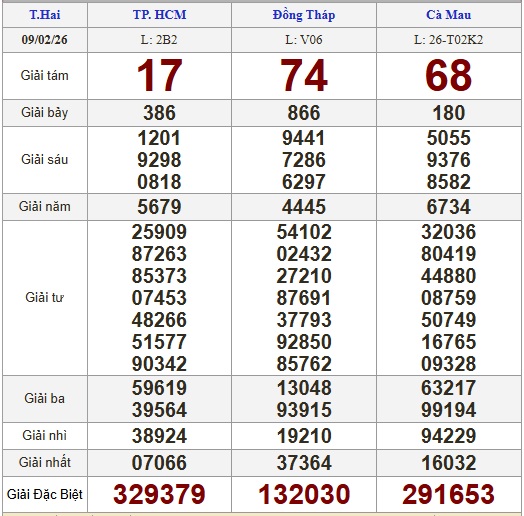Click Giải nhất number 07066
Image resolution: width=524 pixels, height=516 pixels.
tap(159, 463)
